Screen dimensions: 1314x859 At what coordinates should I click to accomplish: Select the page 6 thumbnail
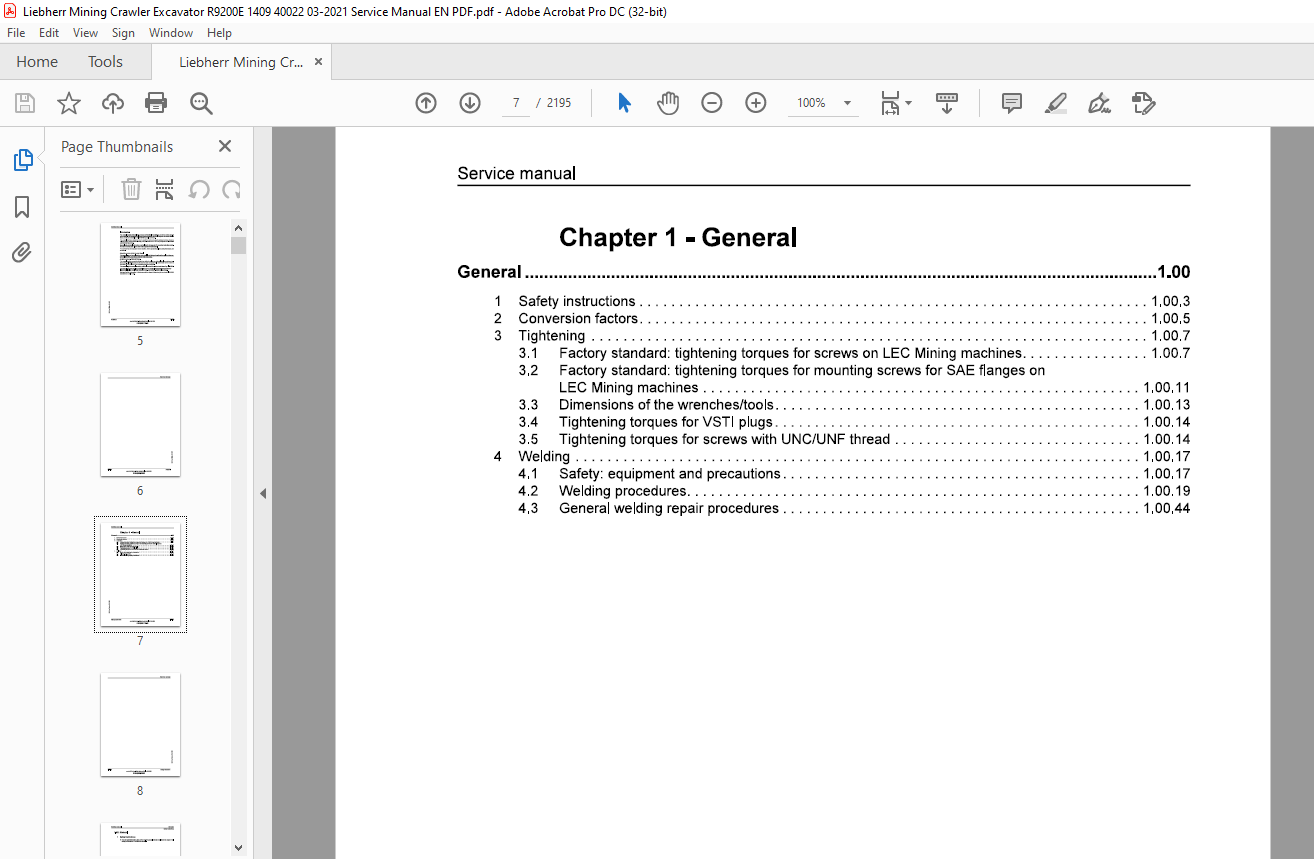140,425
